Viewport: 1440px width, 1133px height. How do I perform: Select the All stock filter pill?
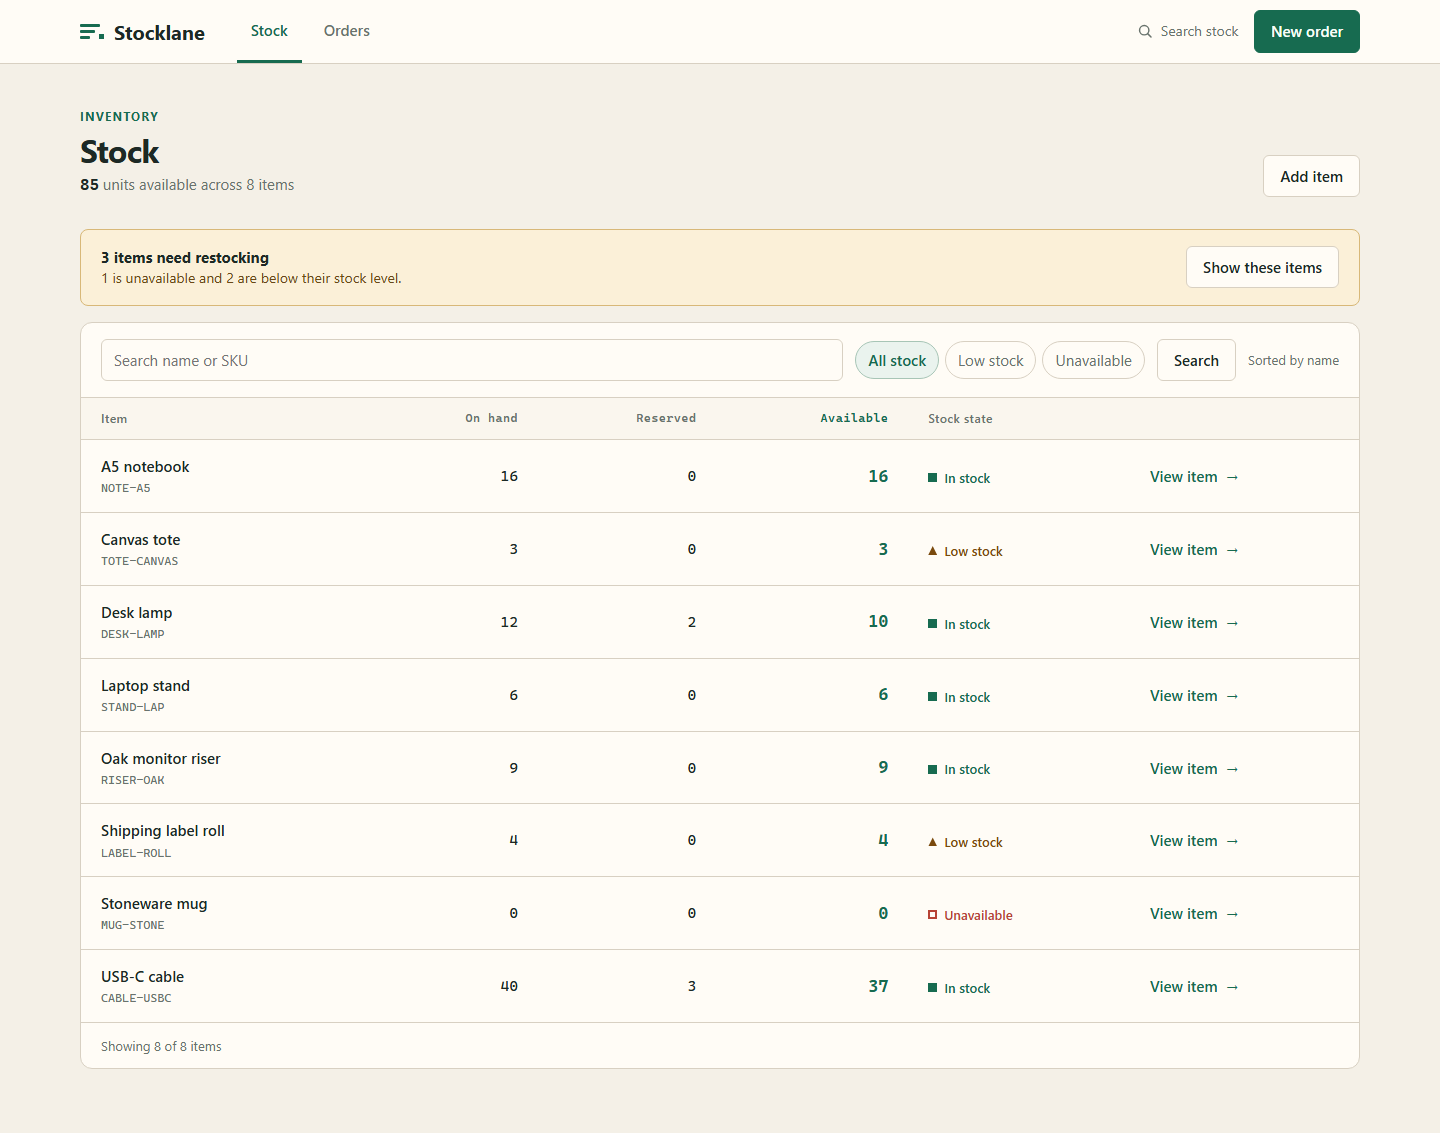pyautogui.click(x=897, y=360)
